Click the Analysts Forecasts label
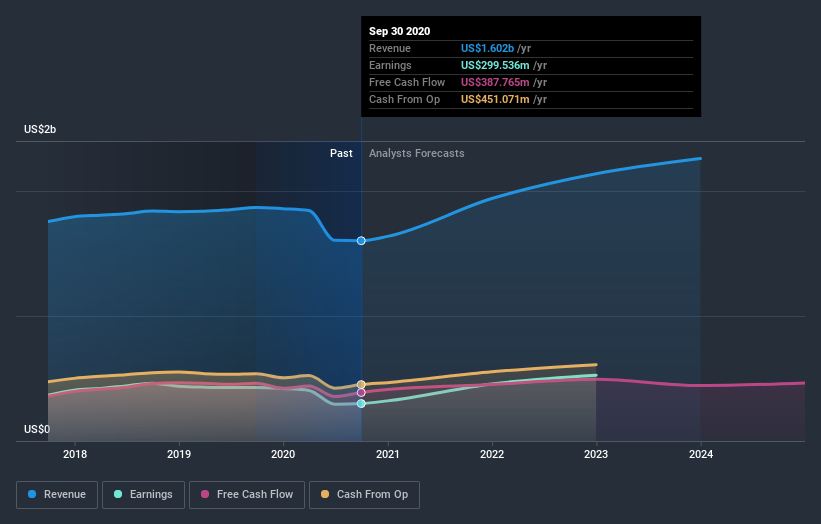This screenshot has width=821, height=524. (x=417, y=153)
